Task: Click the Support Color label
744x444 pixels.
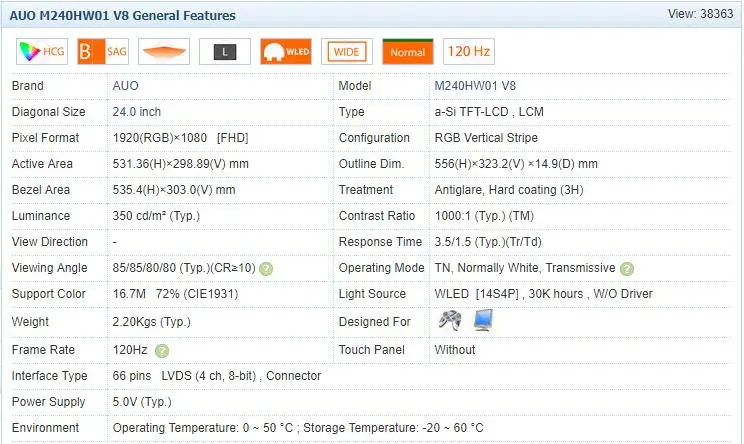Action: point(48,294)
